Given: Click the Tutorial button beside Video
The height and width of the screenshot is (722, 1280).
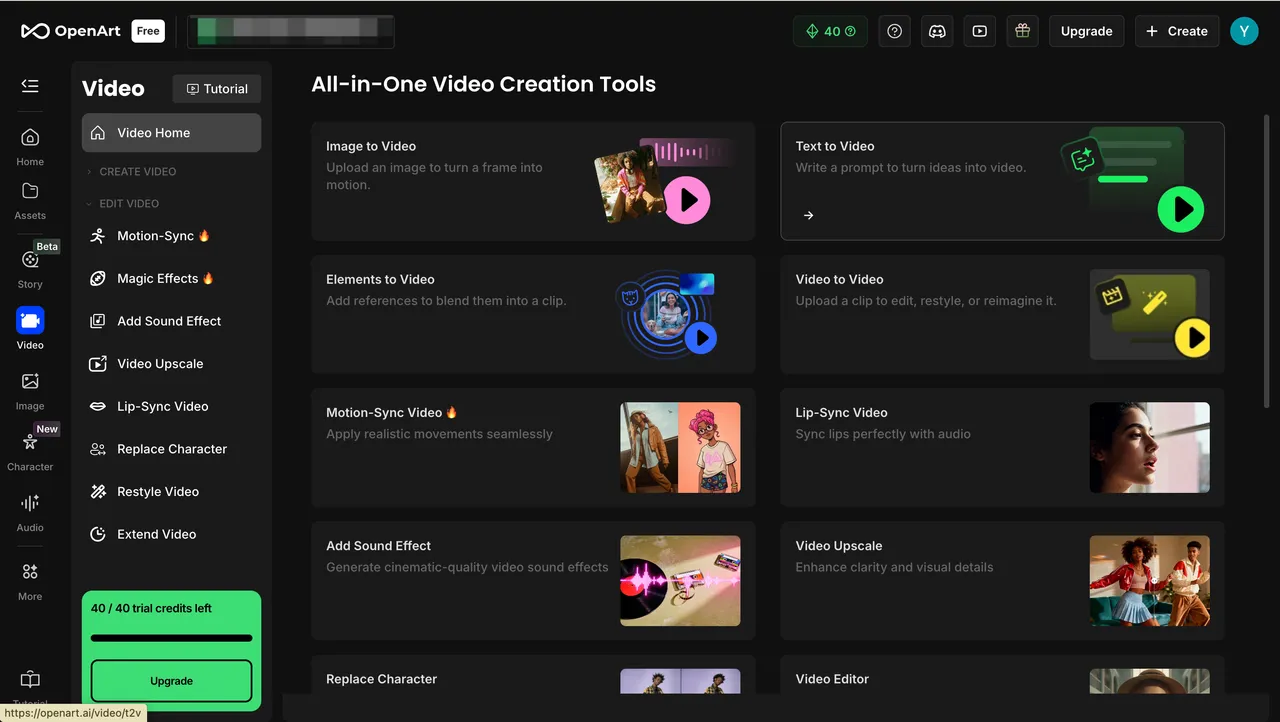Looking at the screenshot, I should [x=217, y=89].
